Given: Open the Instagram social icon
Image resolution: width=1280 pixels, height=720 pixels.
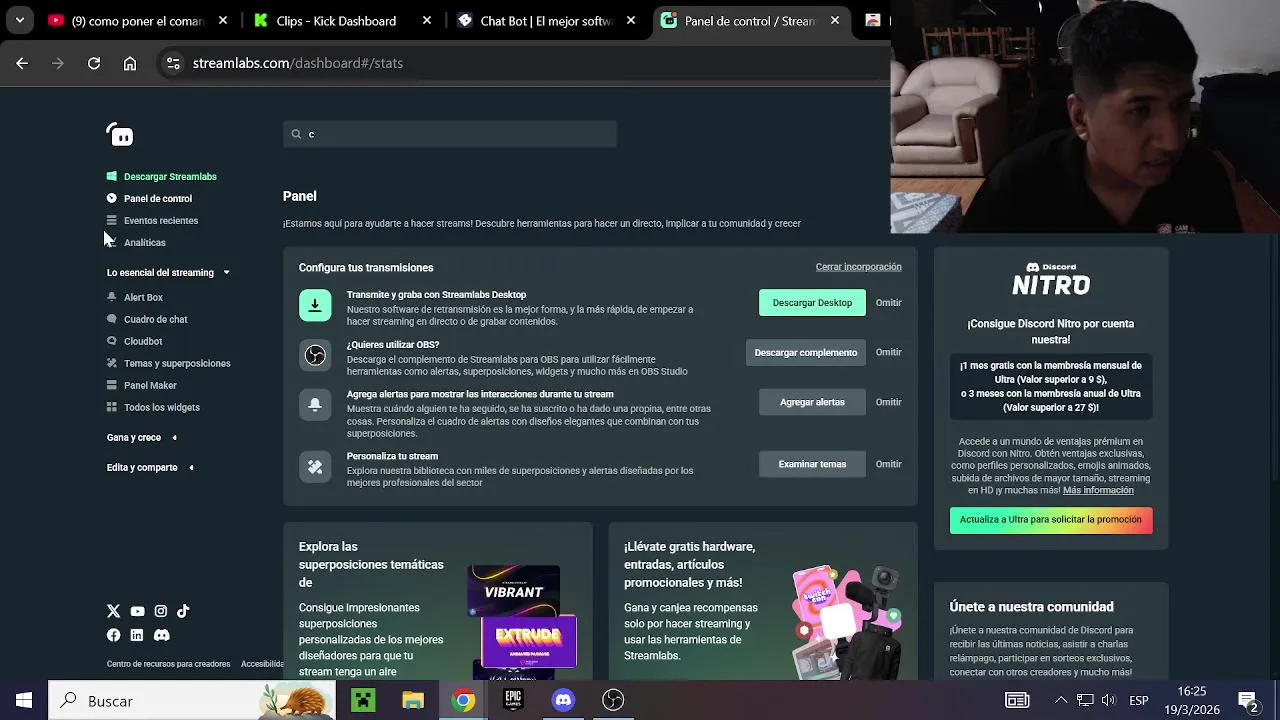Looking at the screenshot, I should click(x=160, y=611).
